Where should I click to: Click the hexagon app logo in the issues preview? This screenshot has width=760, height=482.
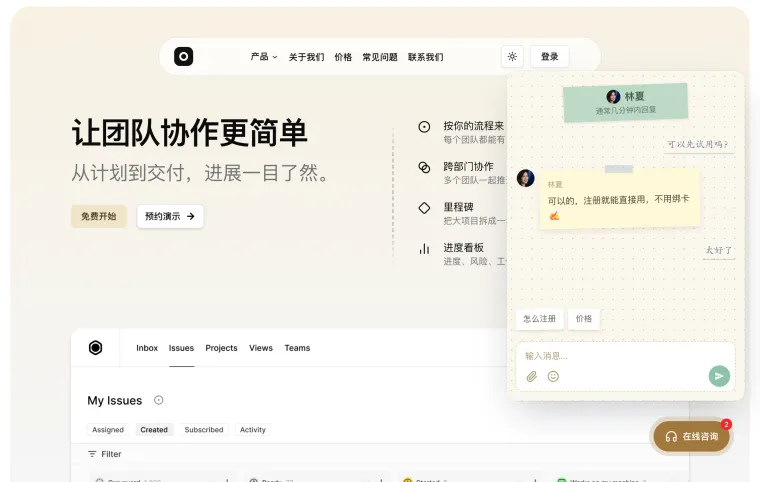(x=95, y=348)
